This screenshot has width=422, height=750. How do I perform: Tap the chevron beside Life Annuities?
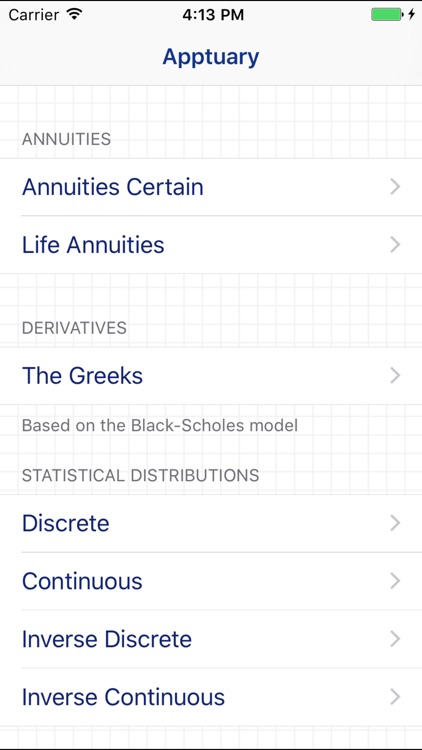(x=395, y=244)
